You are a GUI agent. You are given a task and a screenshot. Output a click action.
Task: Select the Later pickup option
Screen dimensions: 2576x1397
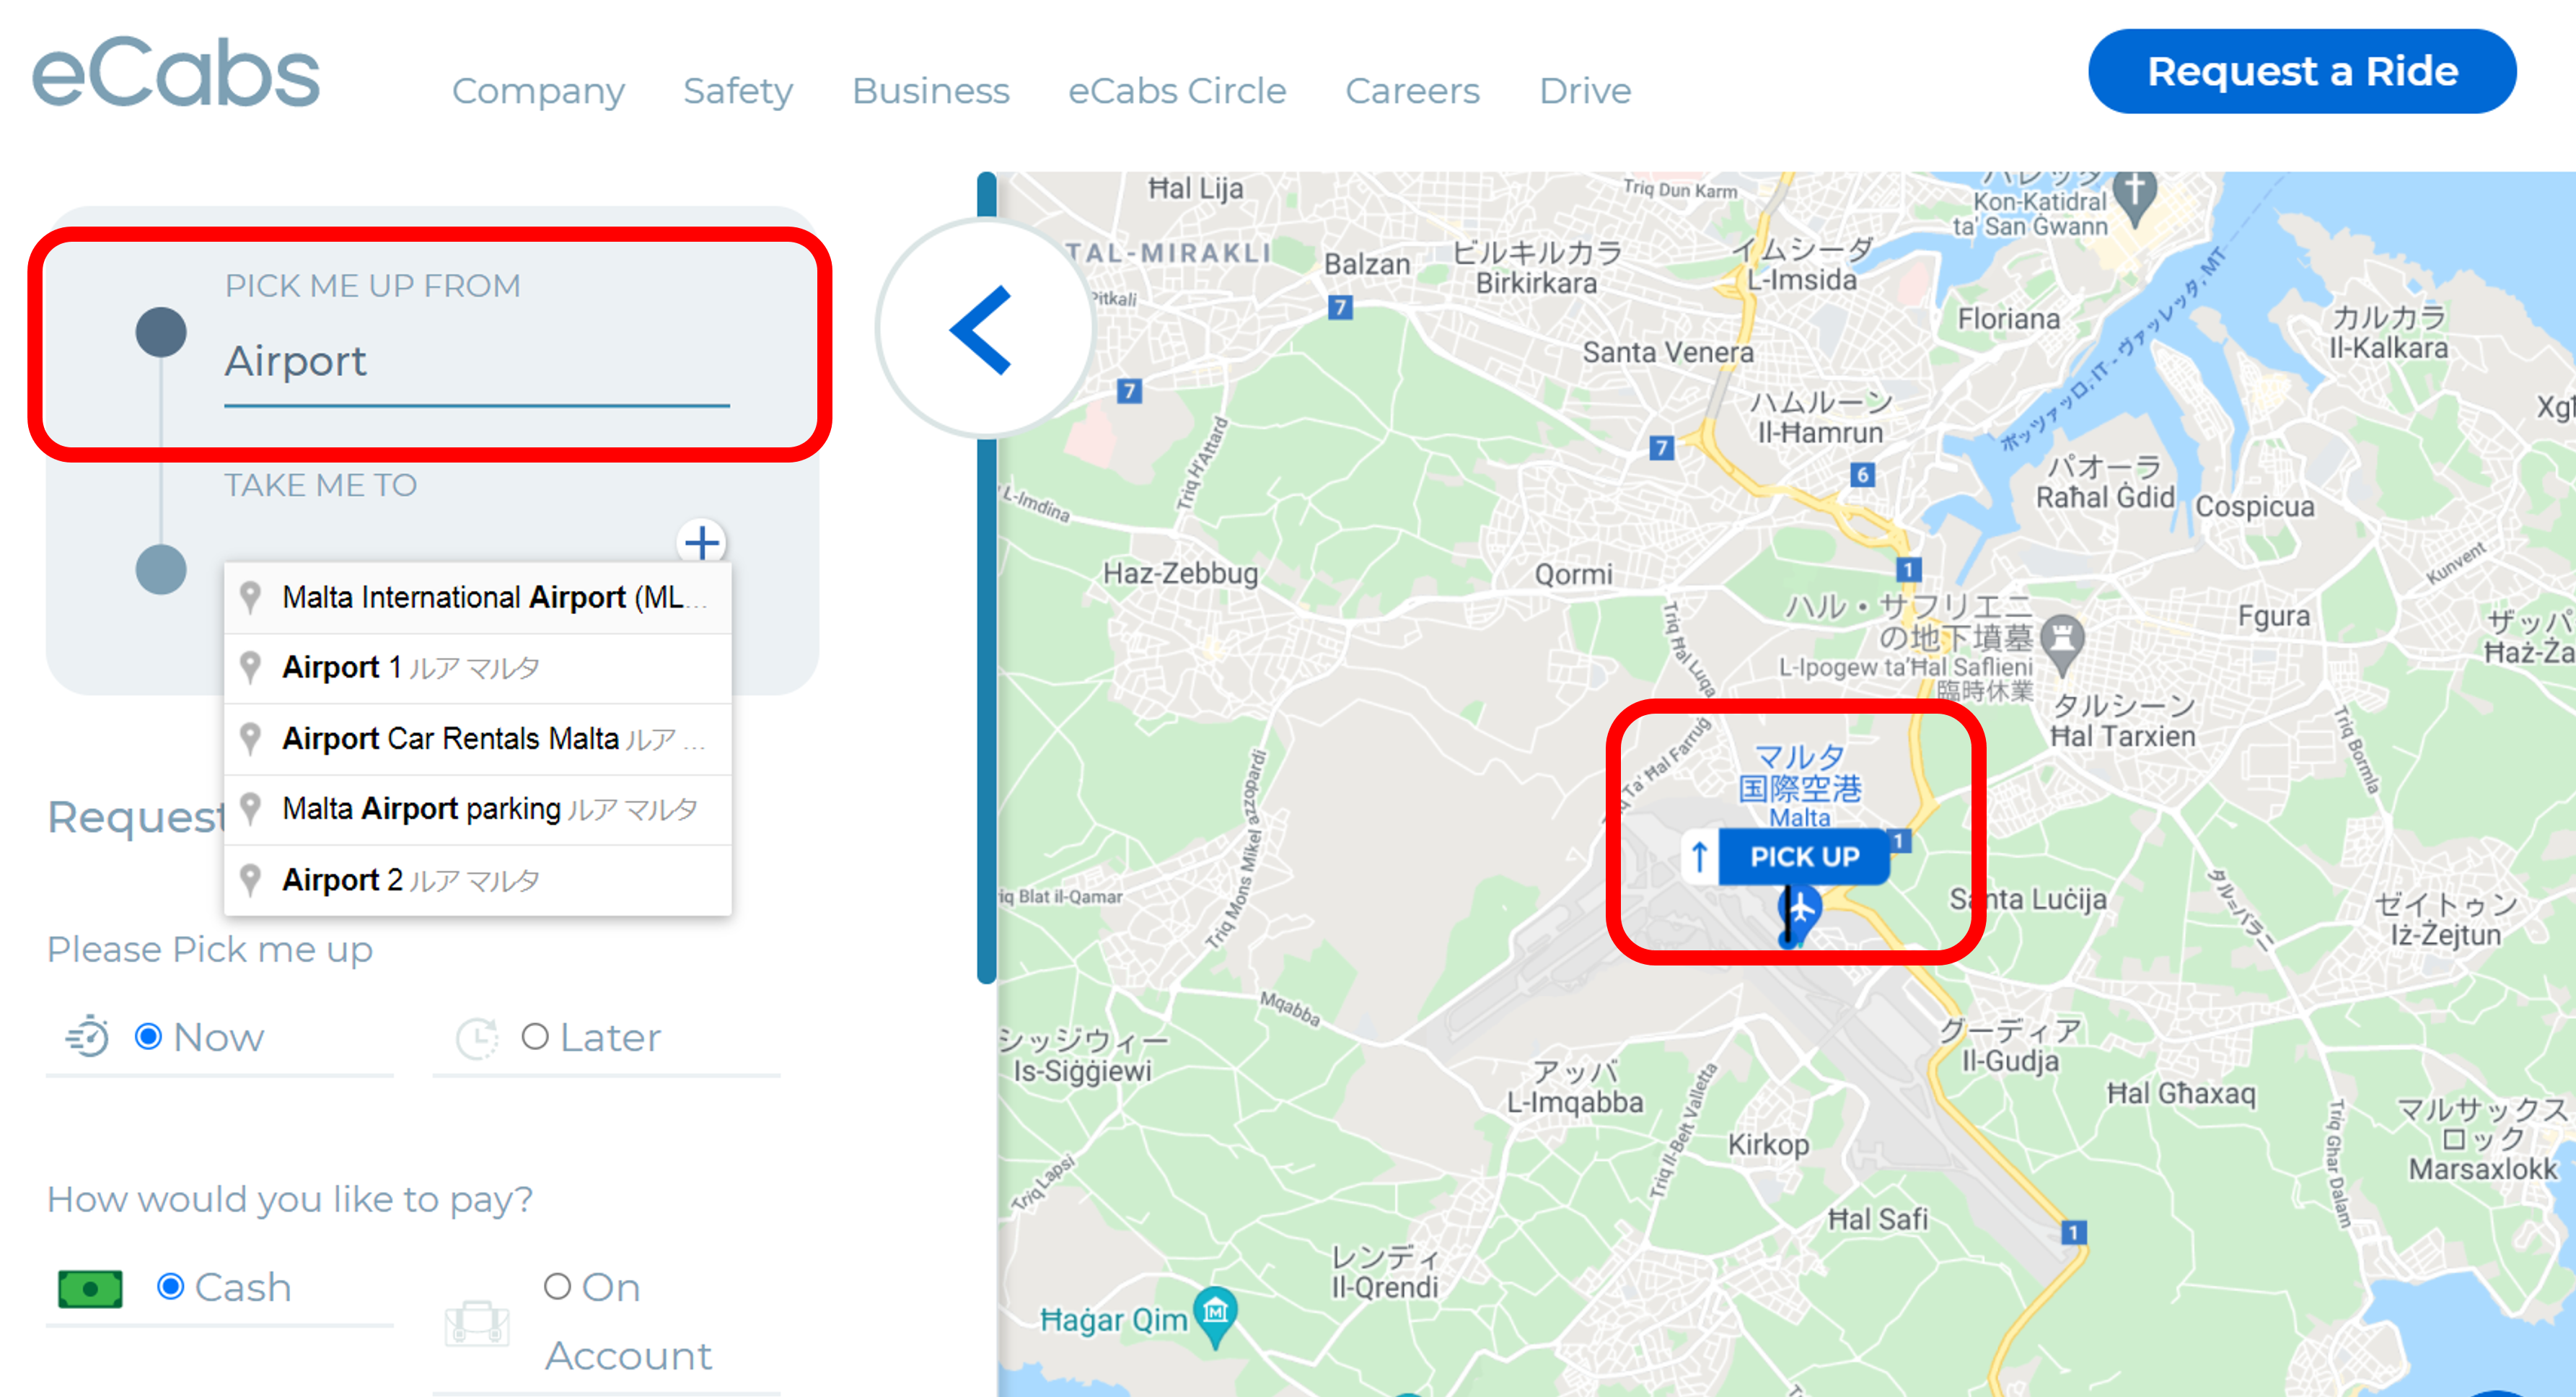click(x=535, y=1037)
